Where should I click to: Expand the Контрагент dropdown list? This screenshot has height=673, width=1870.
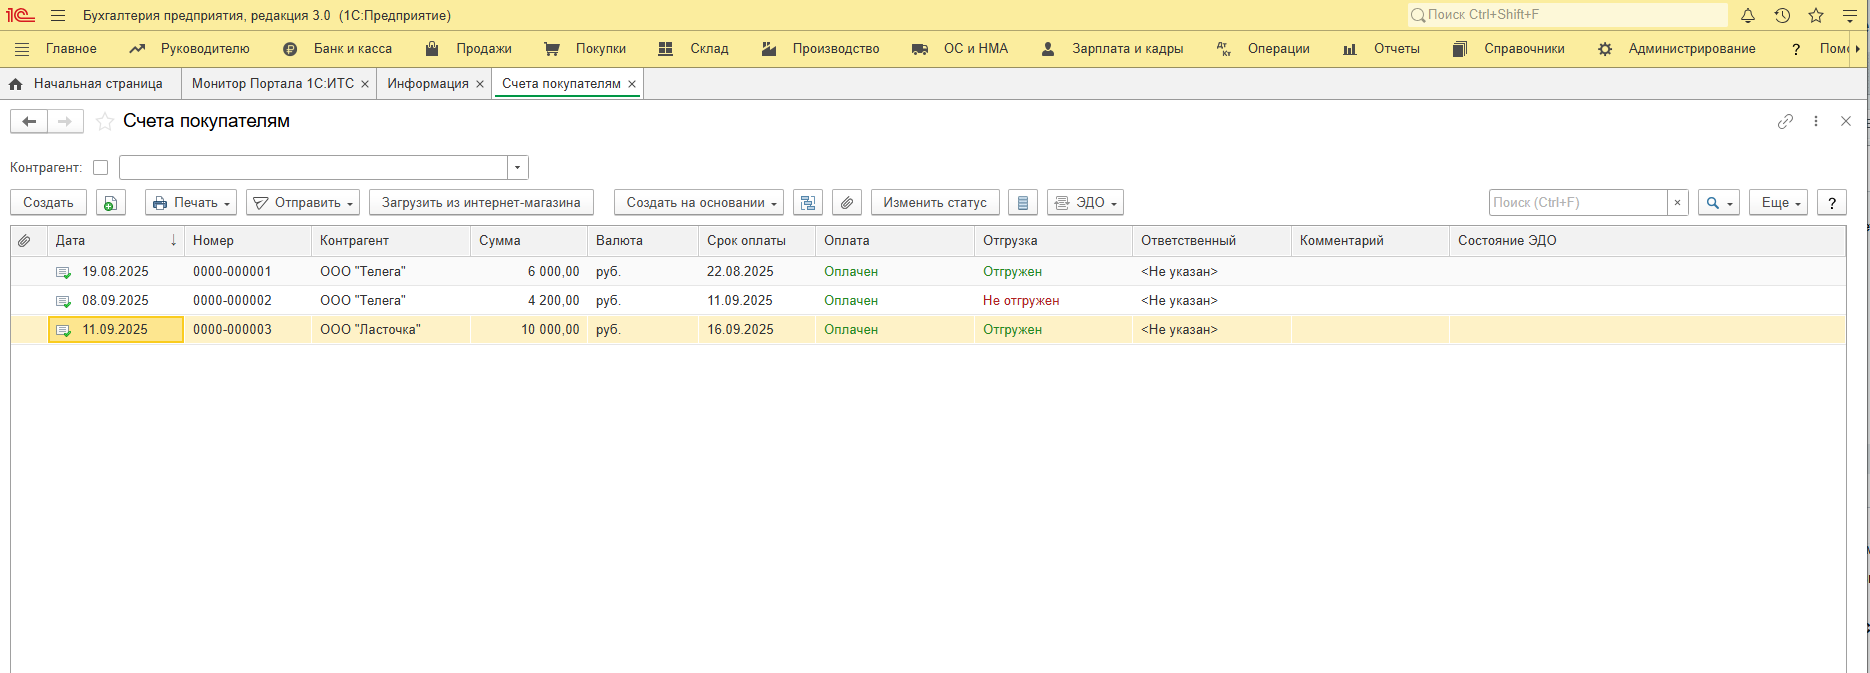pyautogui.click(x=517, y=168)
